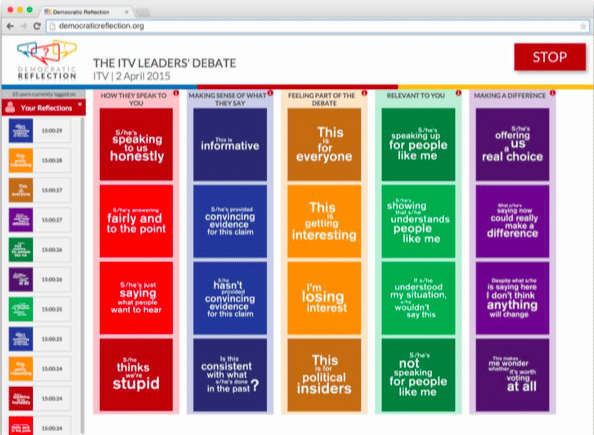Select the 'thinks we're stupid' card
The height and width of the screenshot is (435, 594).
click(136, 375)
